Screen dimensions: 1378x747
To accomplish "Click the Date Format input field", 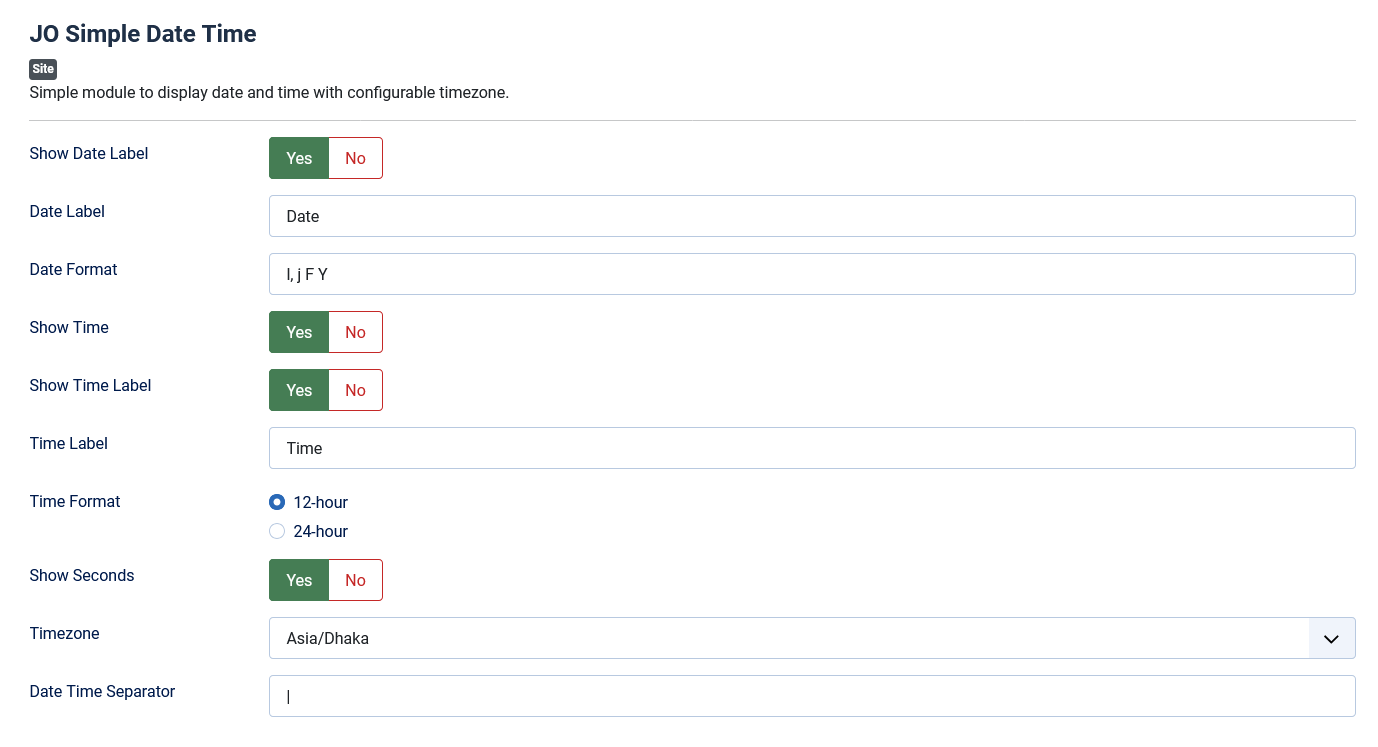I will [x=812, y=274].
